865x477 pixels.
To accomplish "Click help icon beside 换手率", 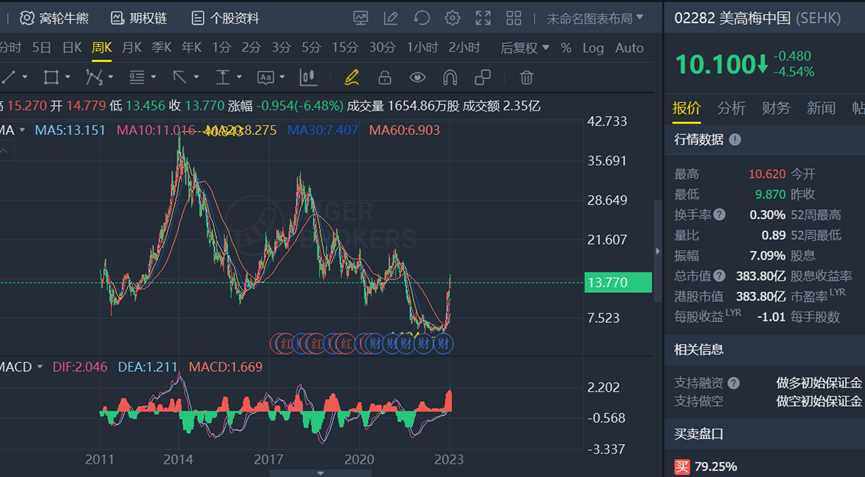I will click(x=719, y=215).
